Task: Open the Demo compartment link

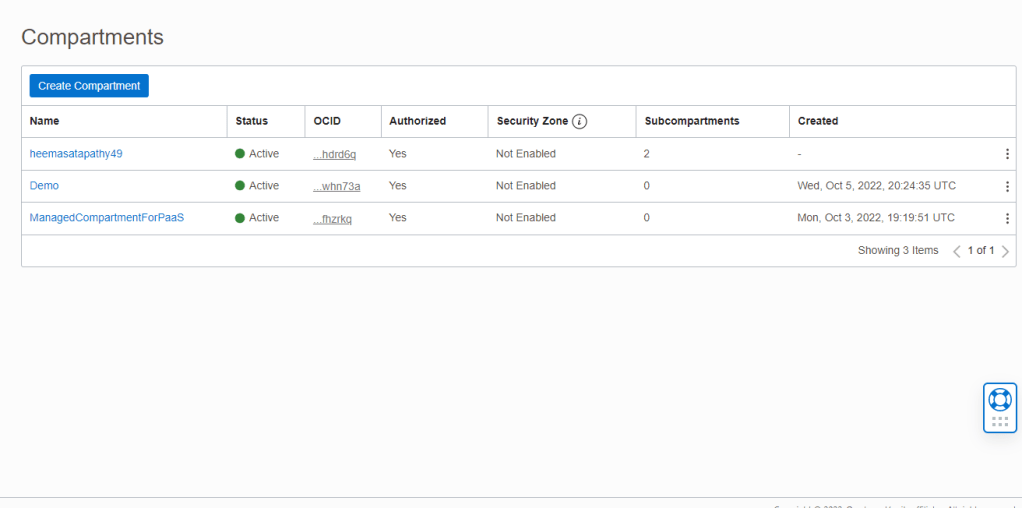Action: click(44, 186)
